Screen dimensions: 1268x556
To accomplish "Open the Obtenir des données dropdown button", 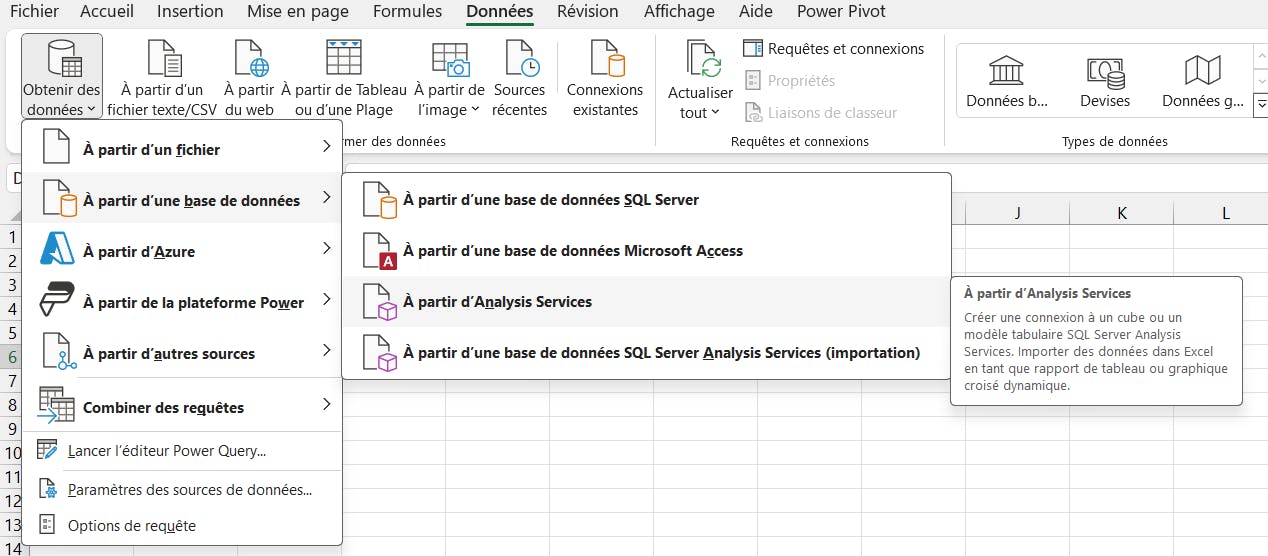I will point(62,77).
